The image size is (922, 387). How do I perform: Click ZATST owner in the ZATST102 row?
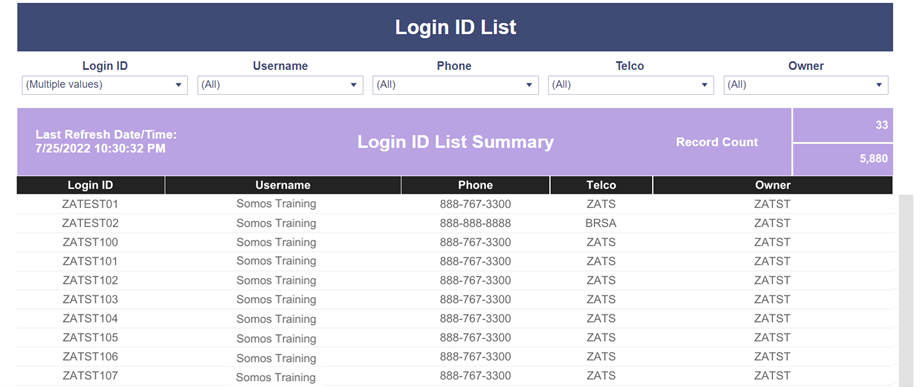tap(773, 281)
